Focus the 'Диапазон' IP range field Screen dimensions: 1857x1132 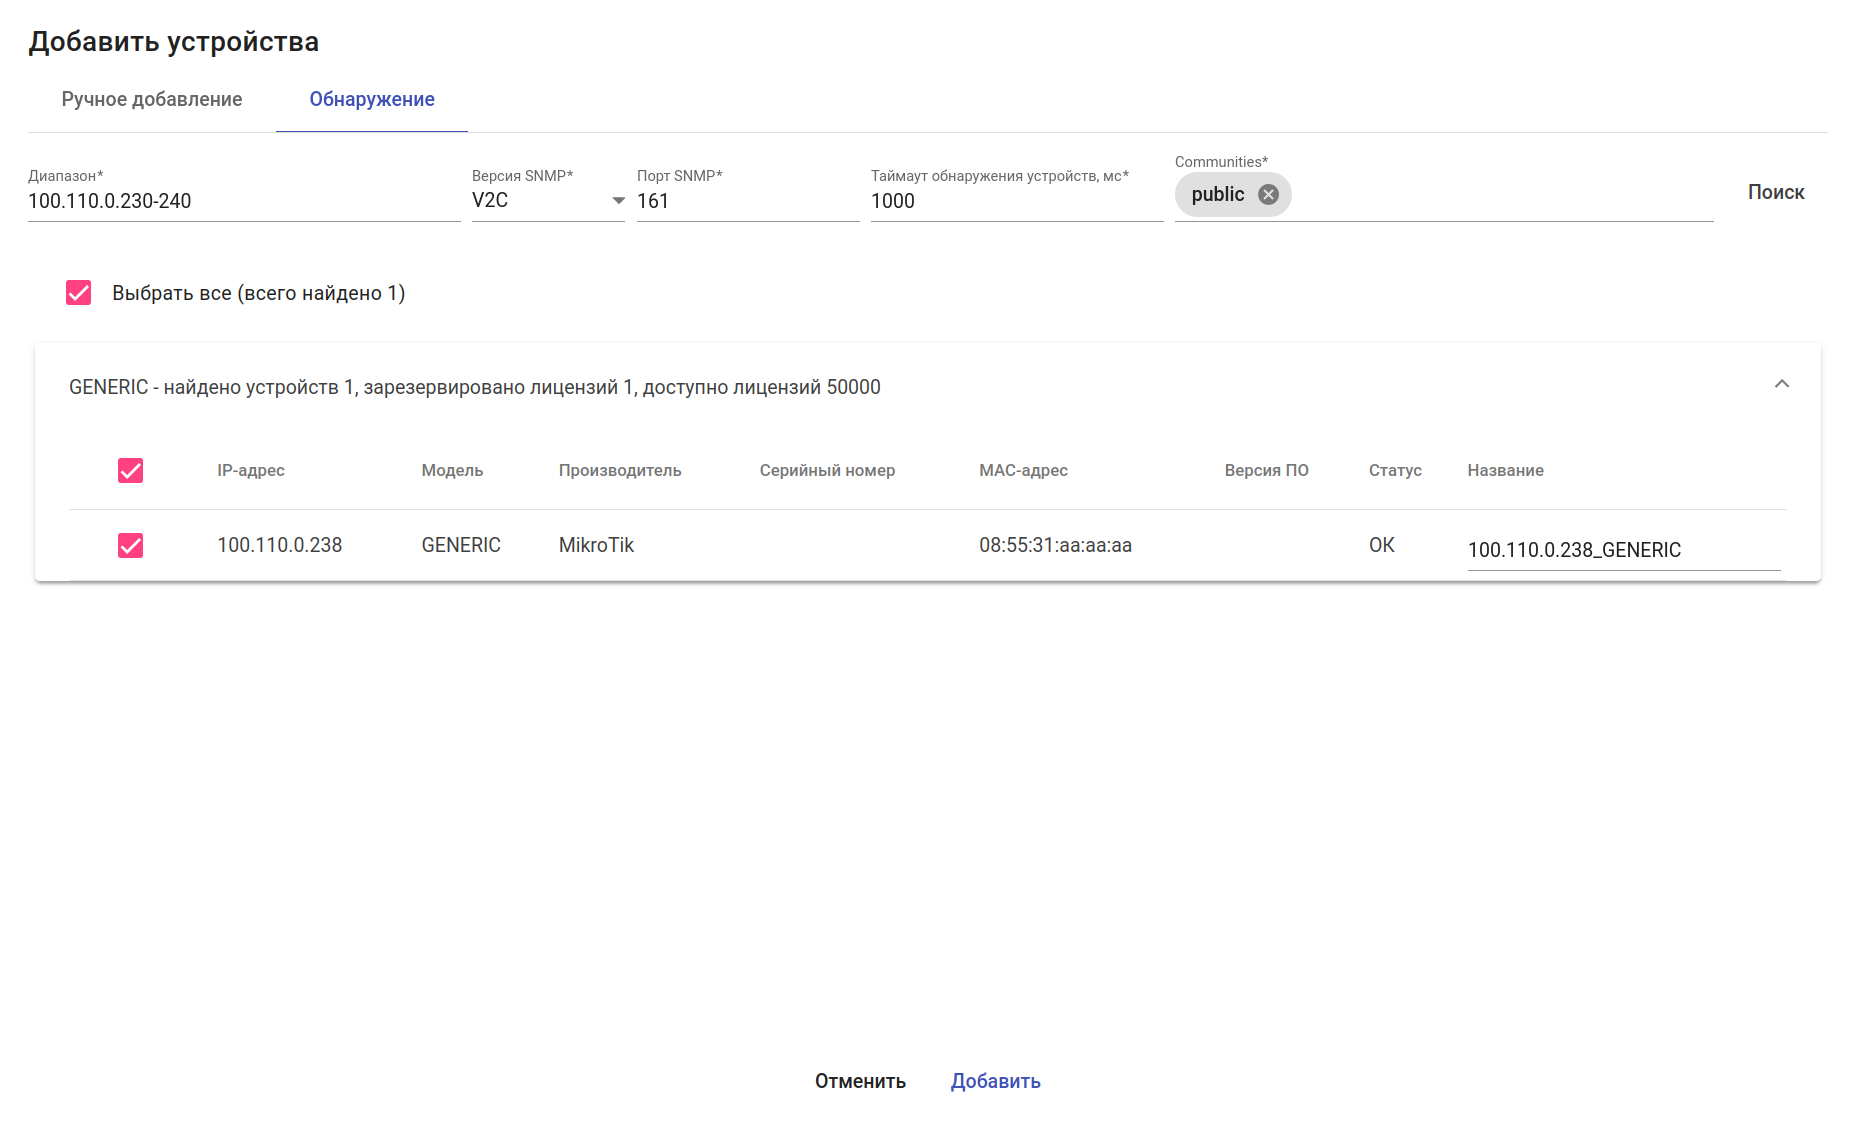pyautogui.click(x=243, y=201)
